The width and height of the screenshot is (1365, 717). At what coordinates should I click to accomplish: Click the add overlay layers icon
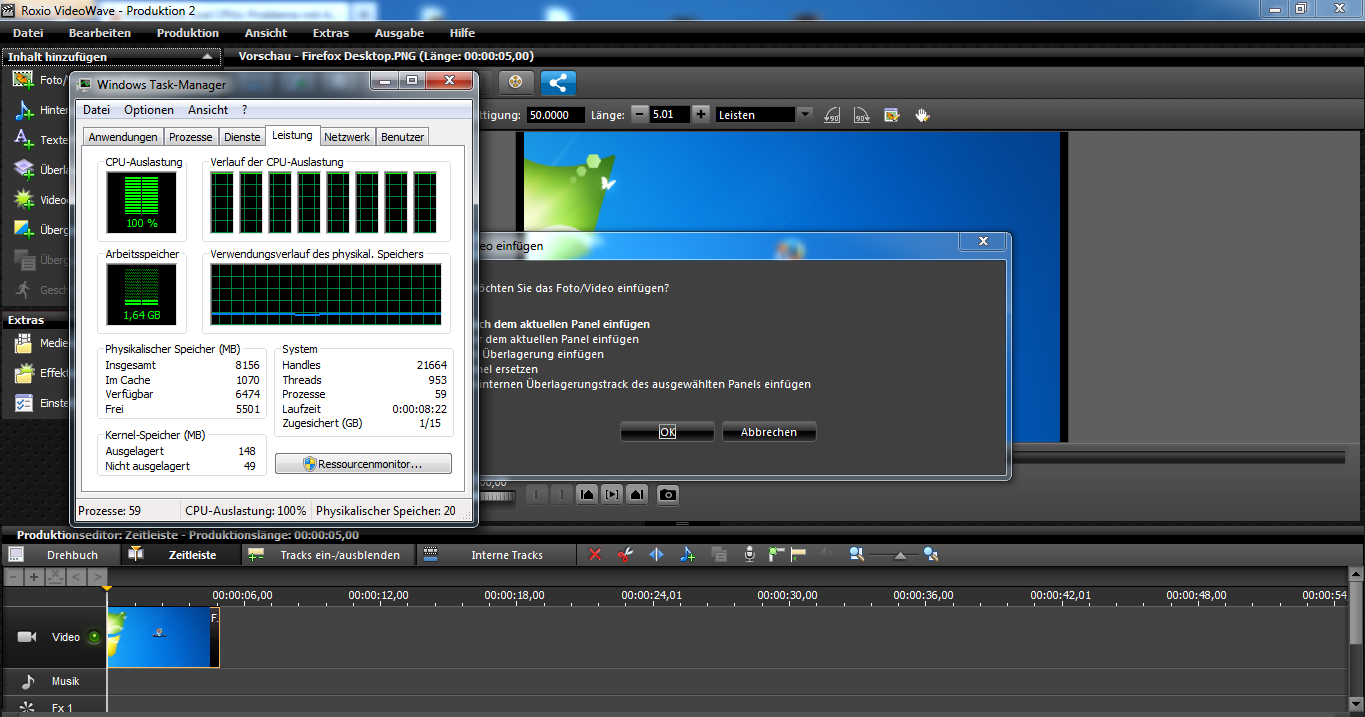coord(23,169)
